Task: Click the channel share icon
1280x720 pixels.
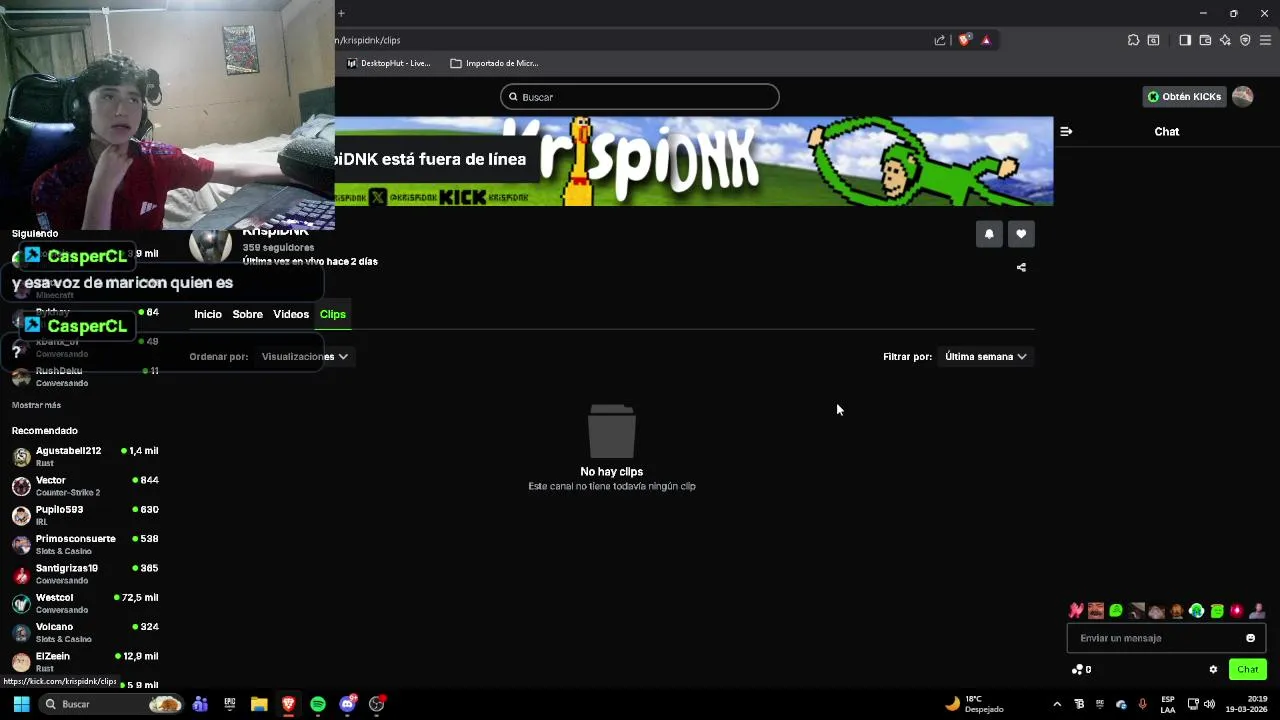Action: tap(1021, 267)
